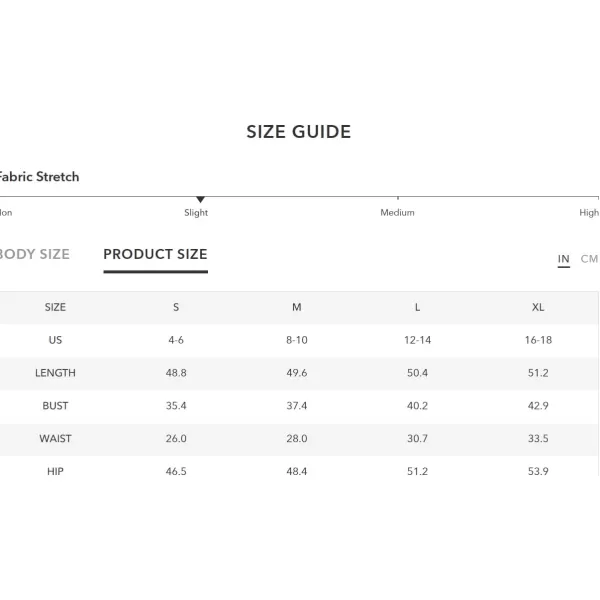Click the Fabric Stretch heading
Image resolution: width=600 pixels, height=600 pixels.
click(39, 177)
